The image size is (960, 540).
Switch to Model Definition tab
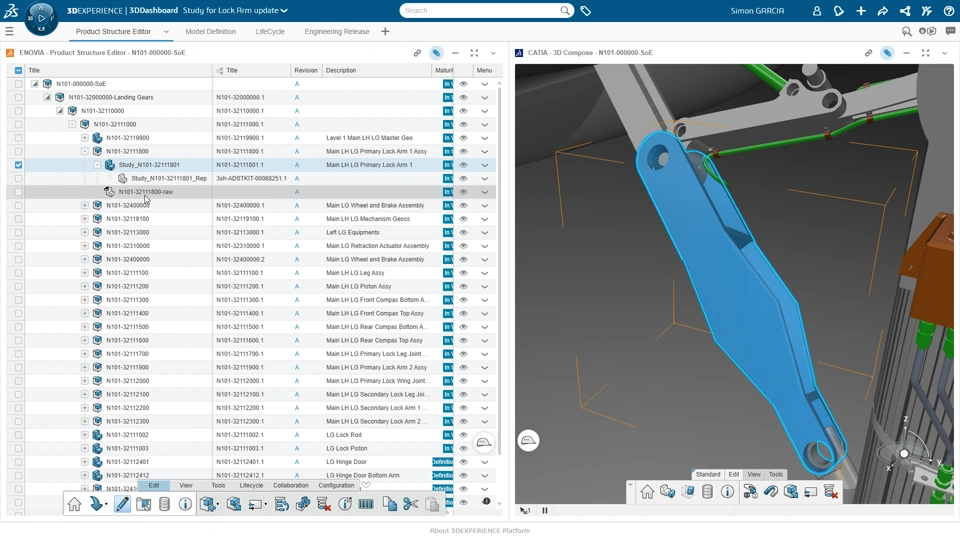click(211, 31)
